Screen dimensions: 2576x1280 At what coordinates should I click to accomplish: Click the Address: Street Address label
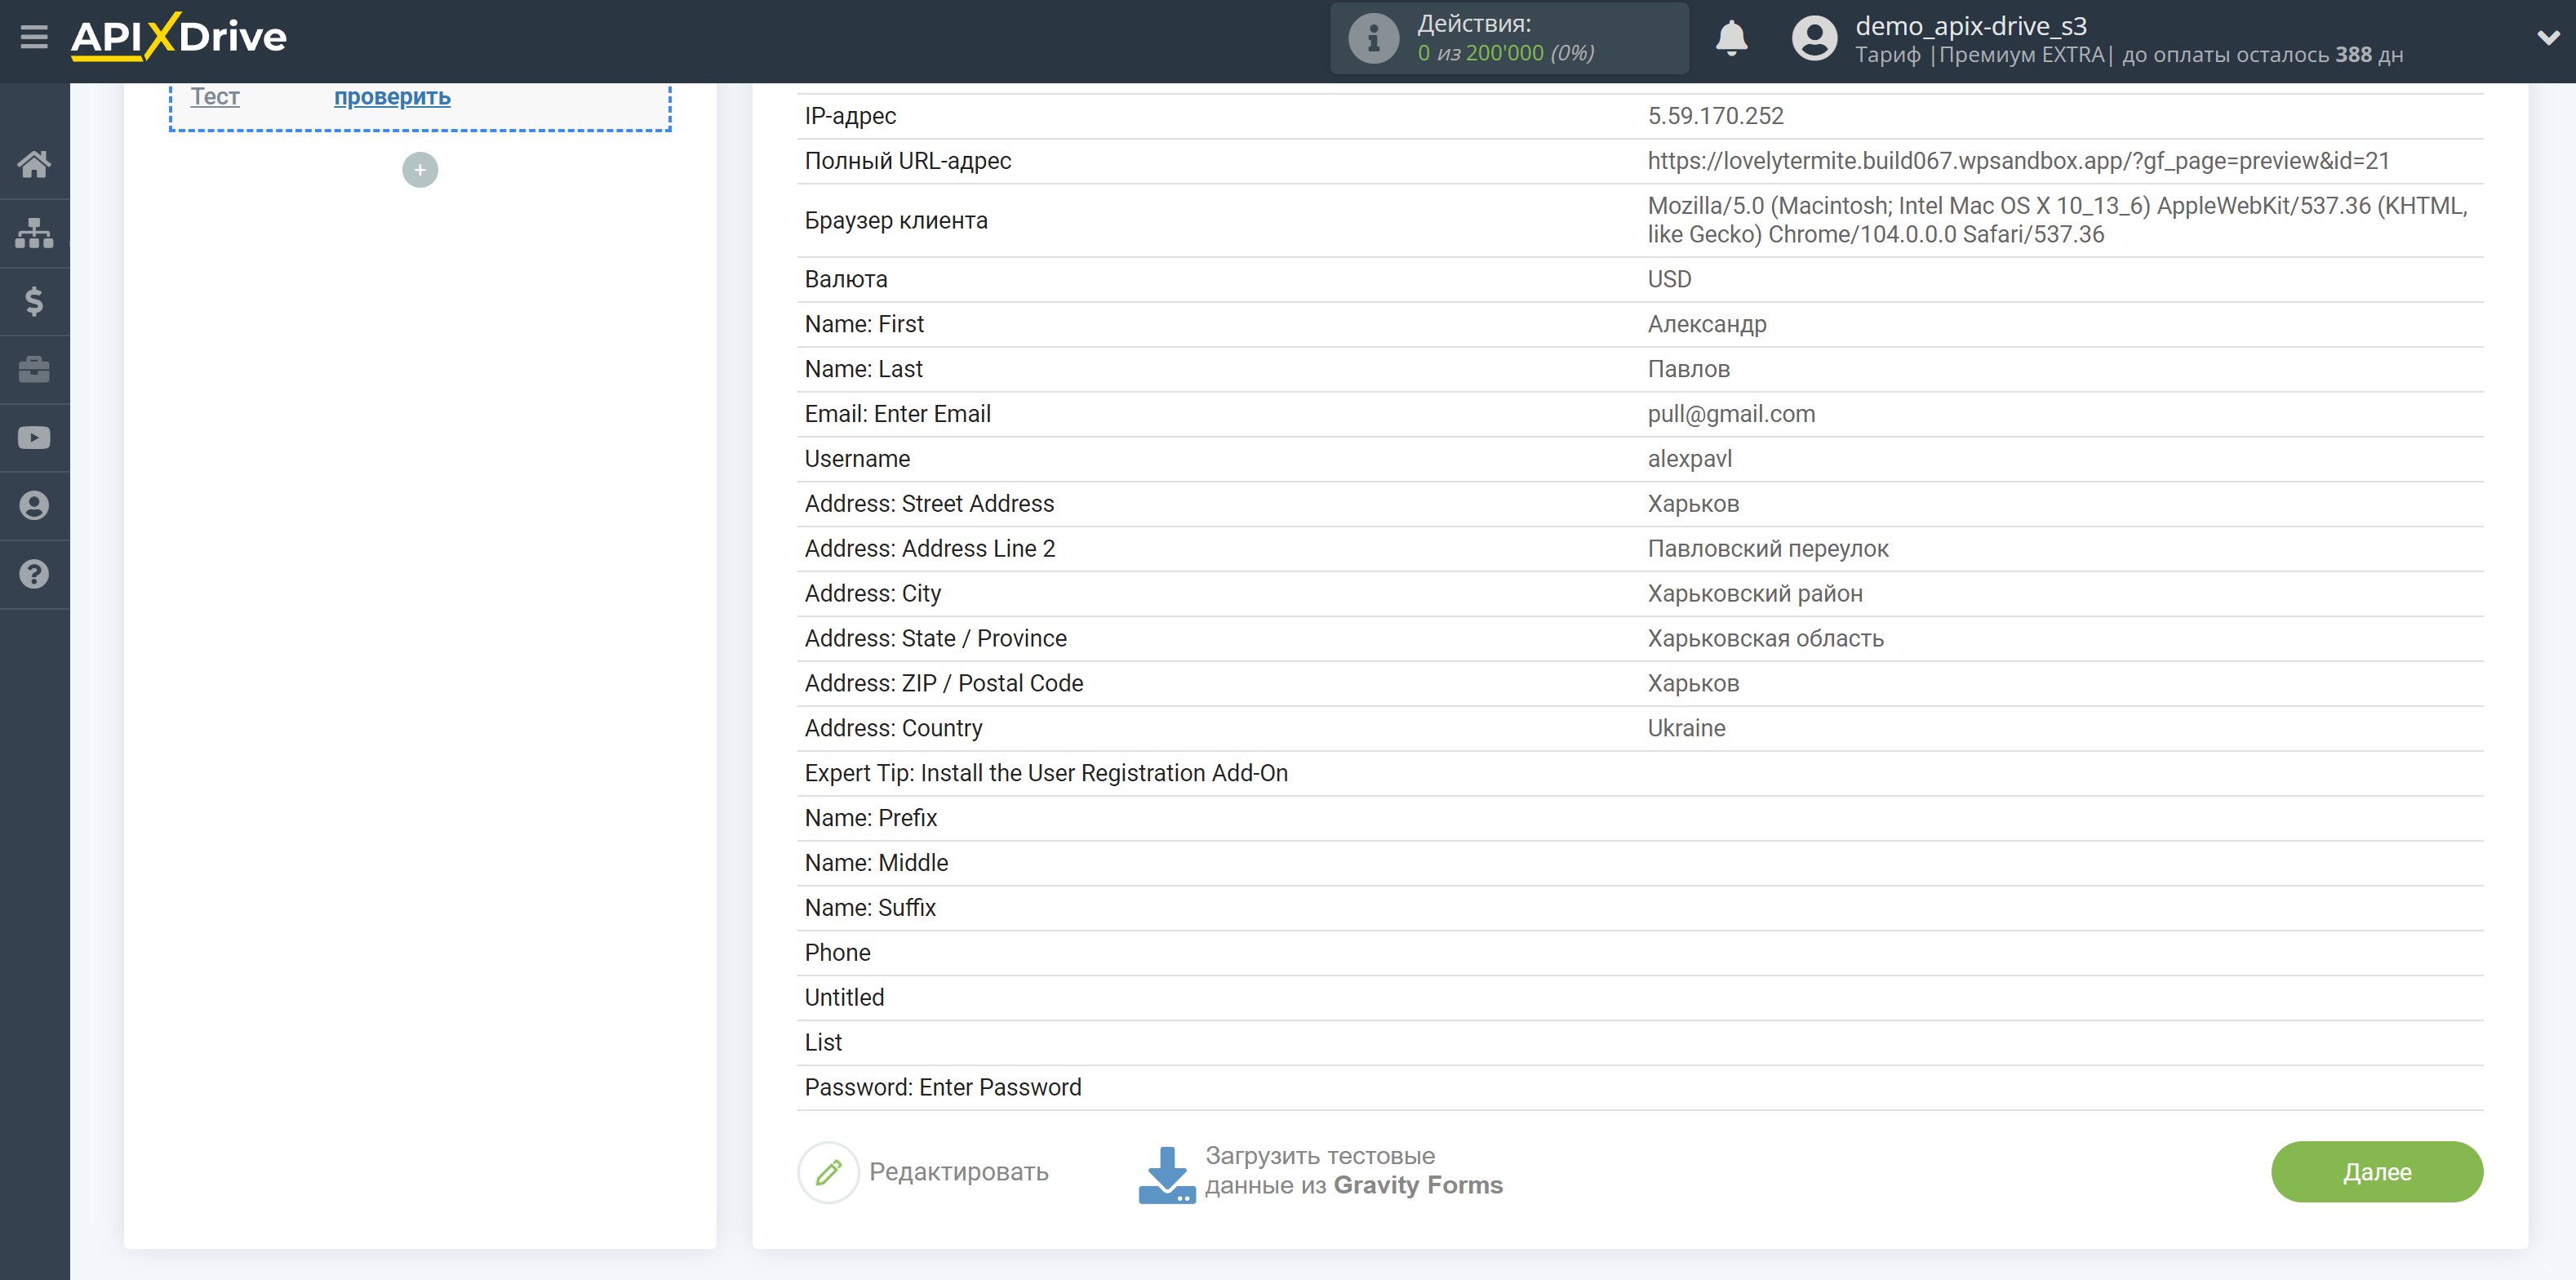929,504
